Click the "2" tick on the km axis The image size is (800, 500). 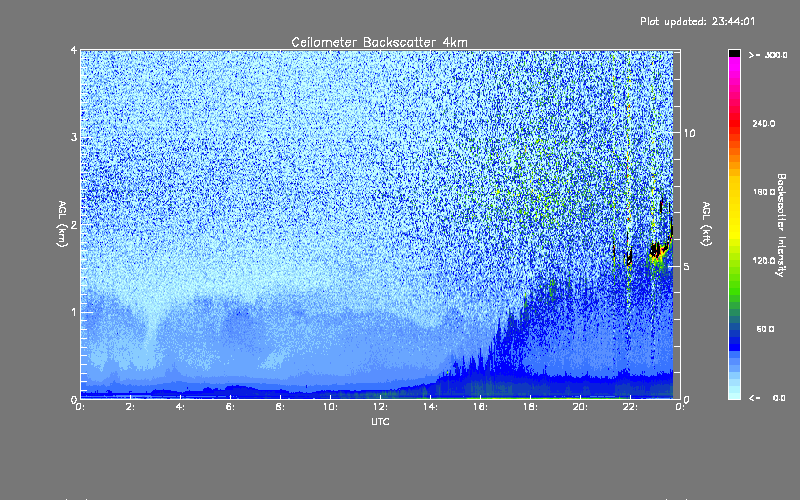(x=74, y=225)
